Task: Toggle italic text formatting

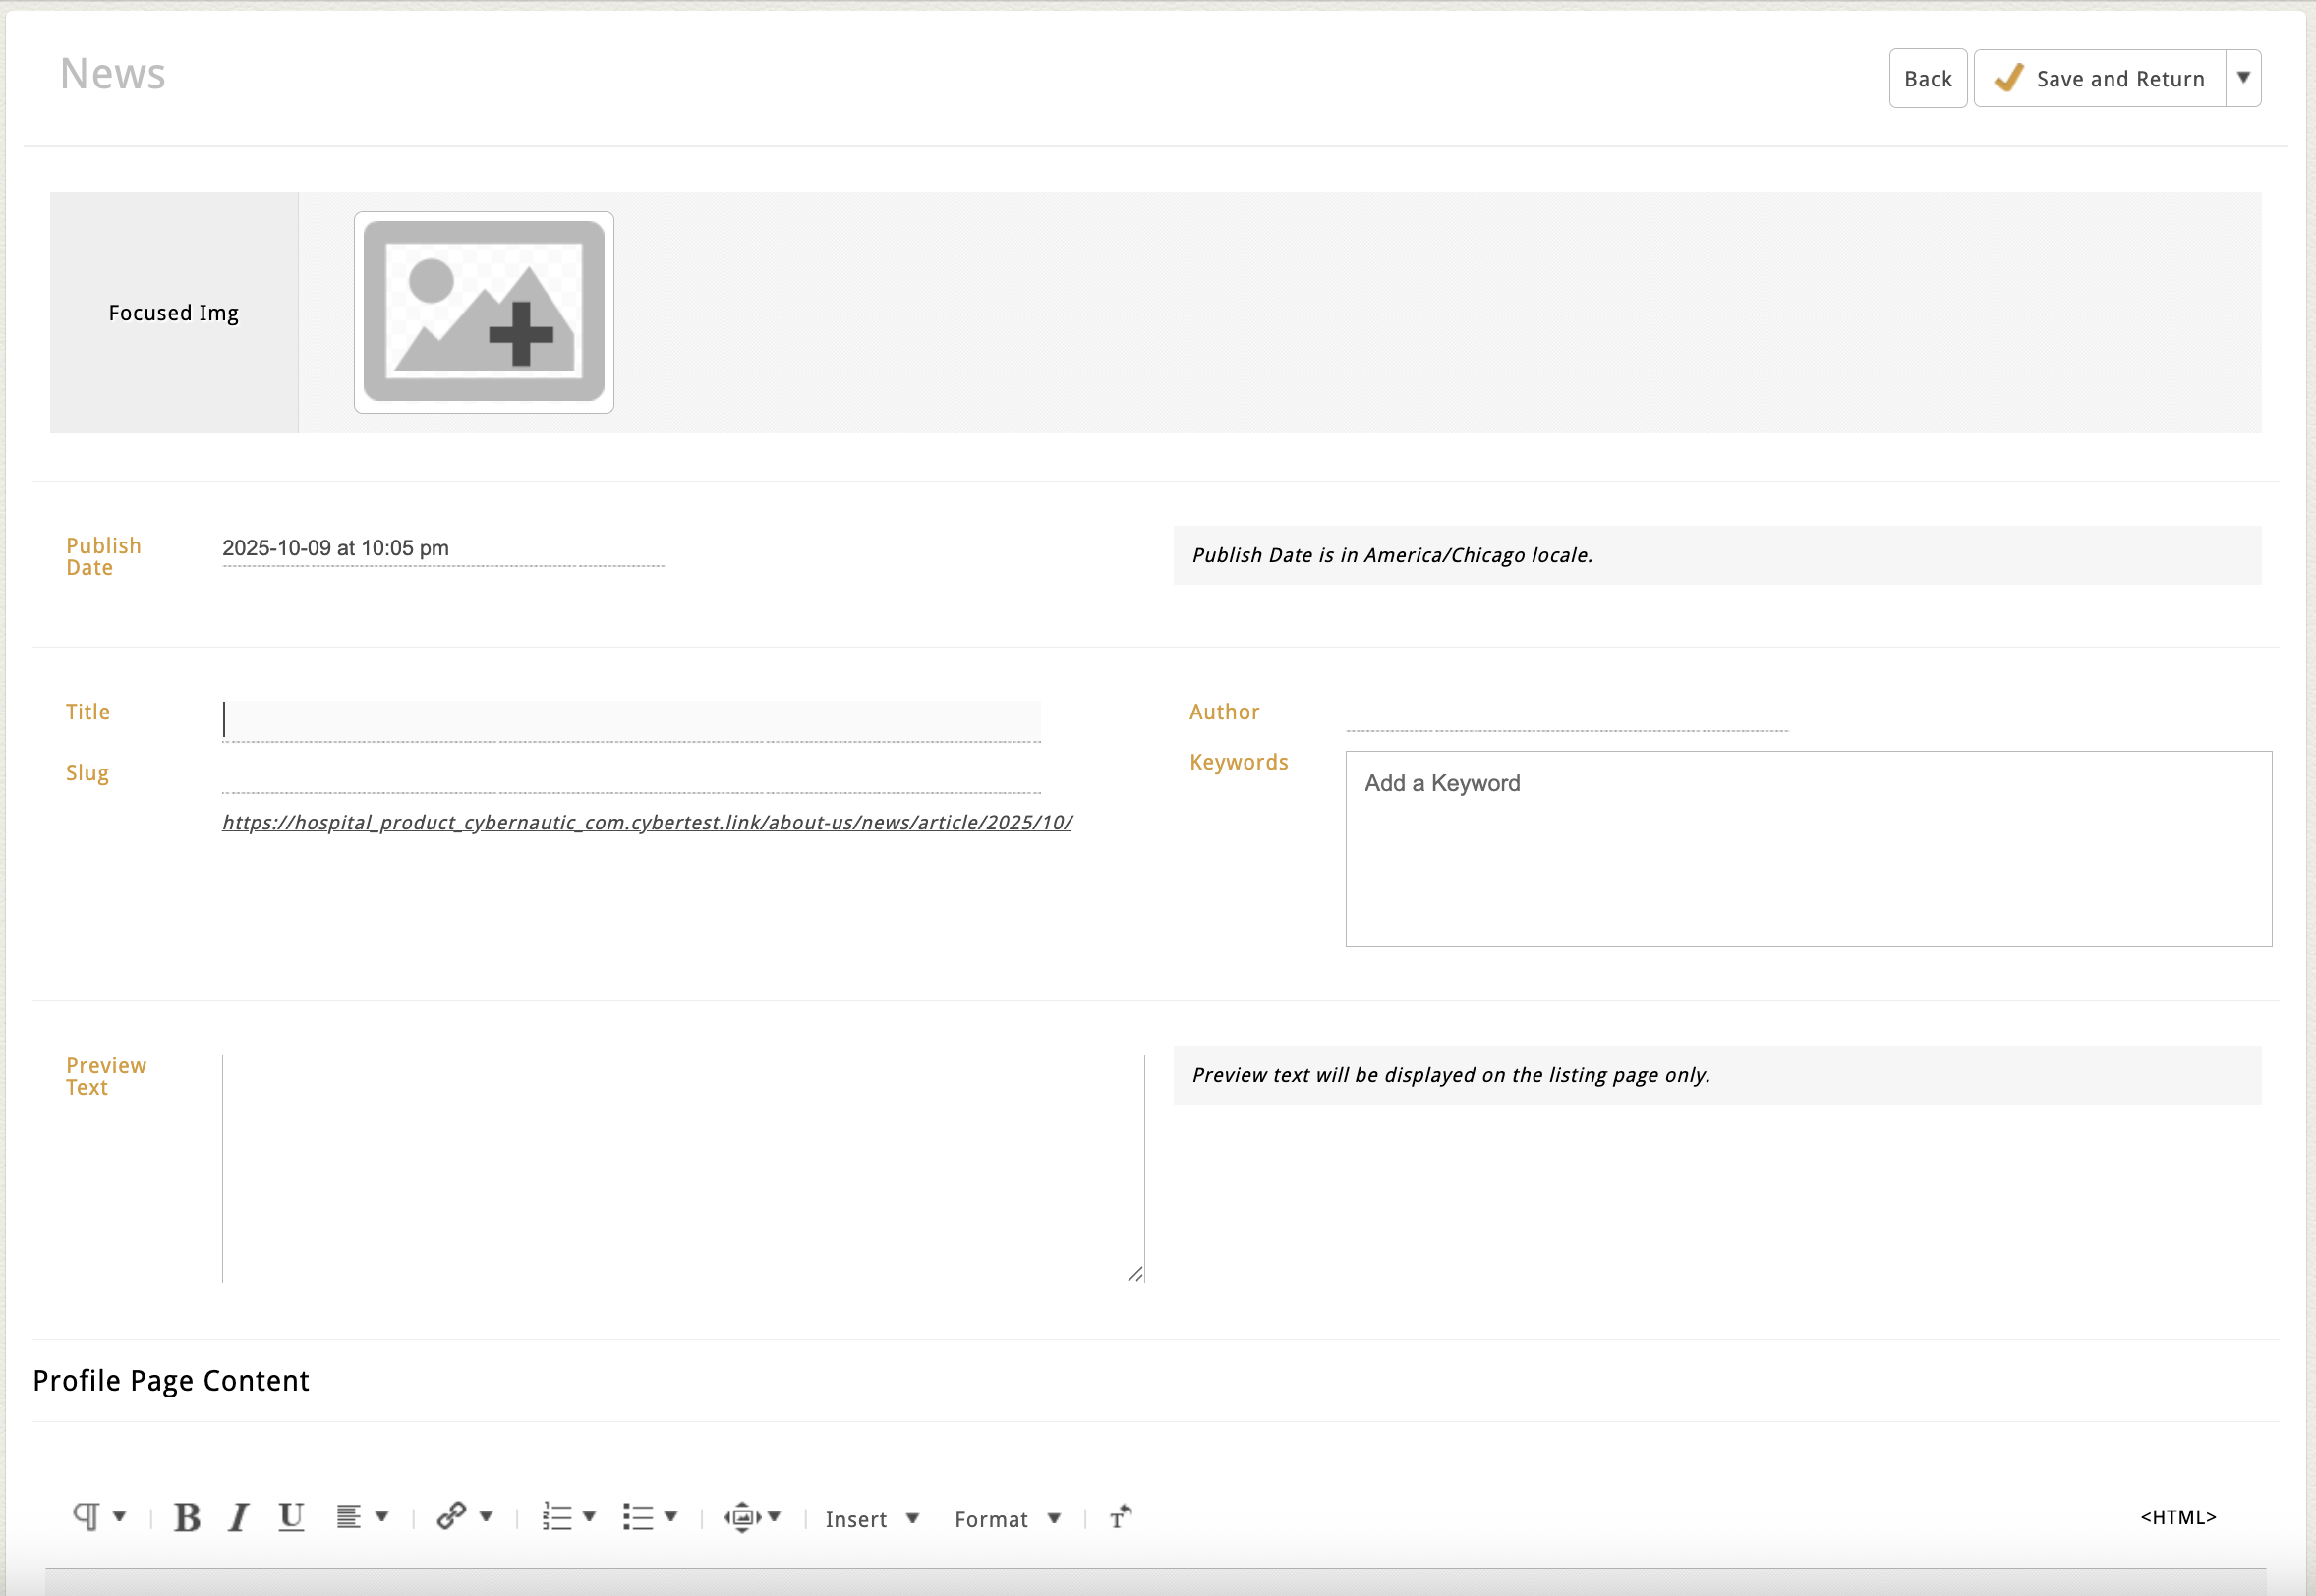Action: (238, 1518)
